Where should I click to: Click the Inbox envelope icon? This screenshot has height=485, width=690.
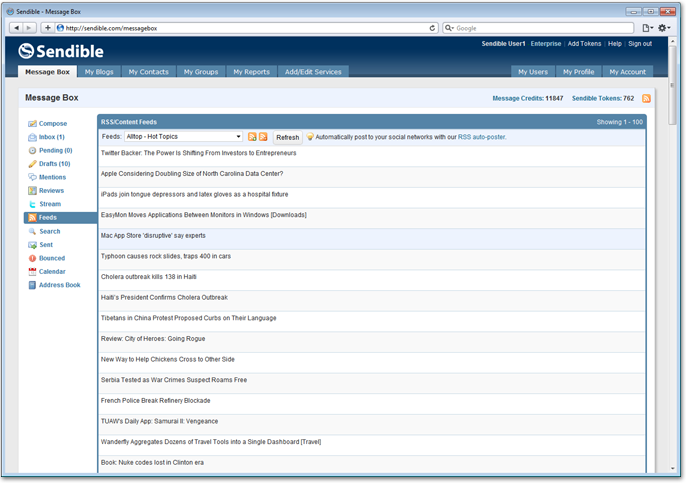(32, 138)
